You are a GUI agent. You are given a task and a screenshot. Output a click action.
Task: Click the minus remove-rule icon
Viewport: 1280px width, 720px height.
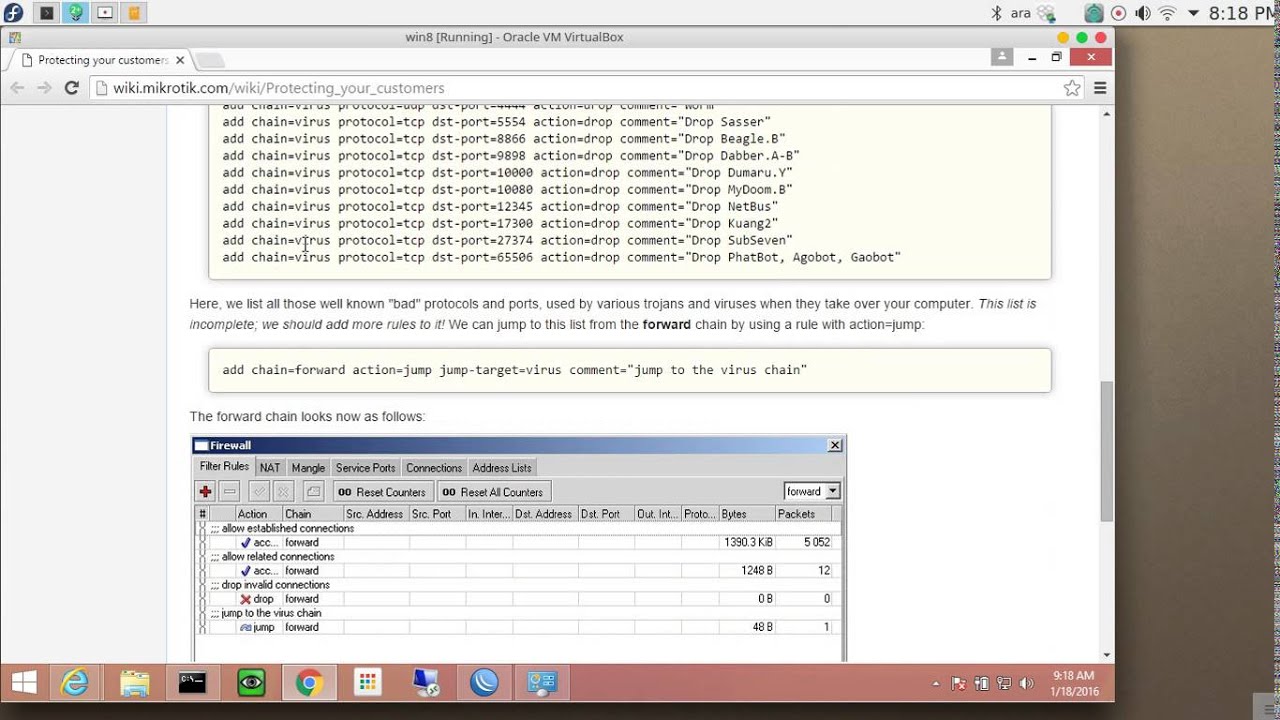[230, 491]
